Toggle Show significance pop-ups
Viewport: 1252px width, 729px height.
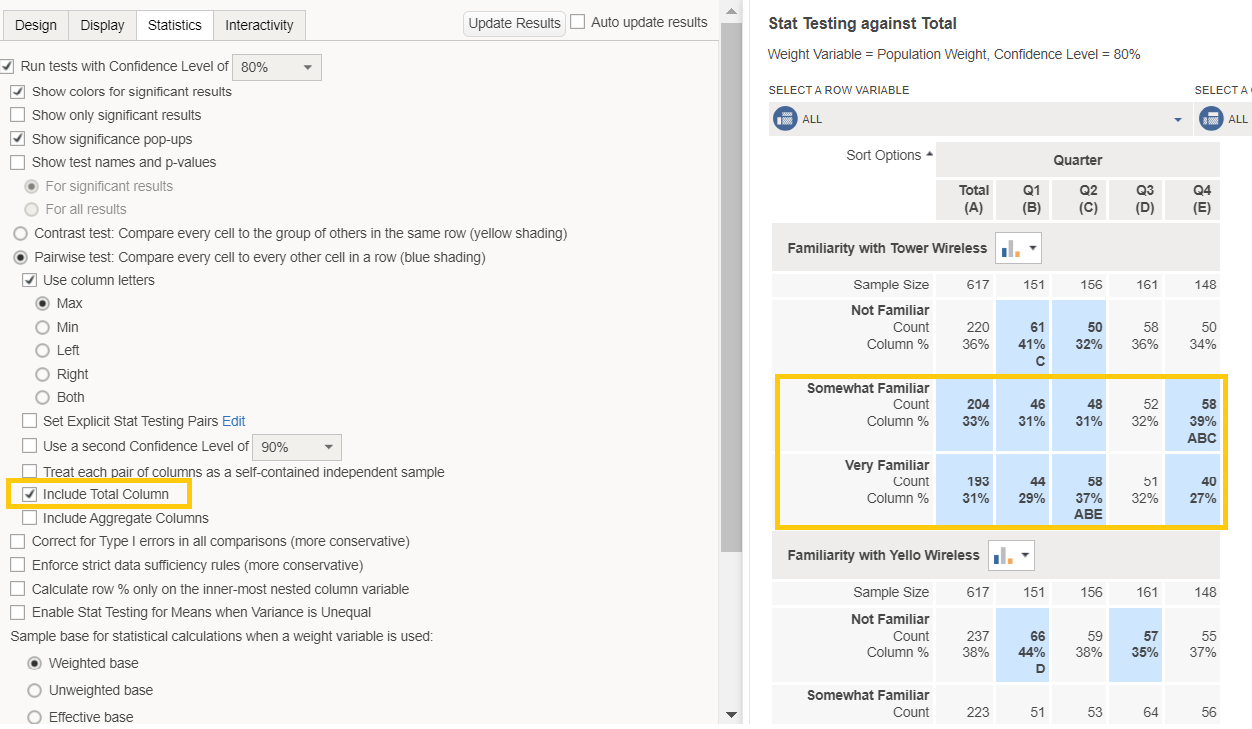tap(18, 139)
